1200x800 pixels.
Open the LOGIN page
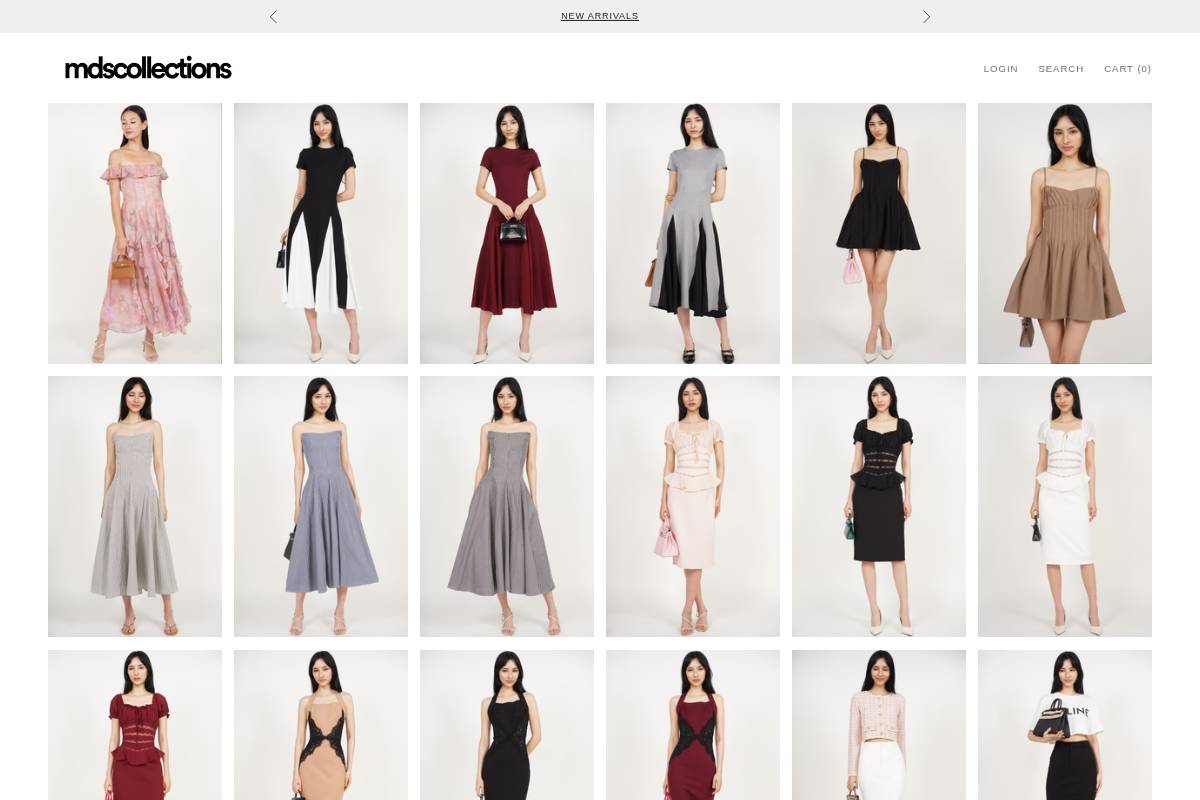coord(1000,69)
